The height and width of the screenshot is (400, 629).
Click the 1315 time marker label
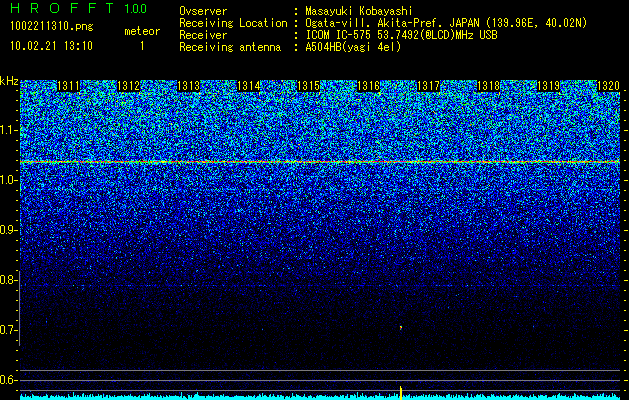click(308, 86)
